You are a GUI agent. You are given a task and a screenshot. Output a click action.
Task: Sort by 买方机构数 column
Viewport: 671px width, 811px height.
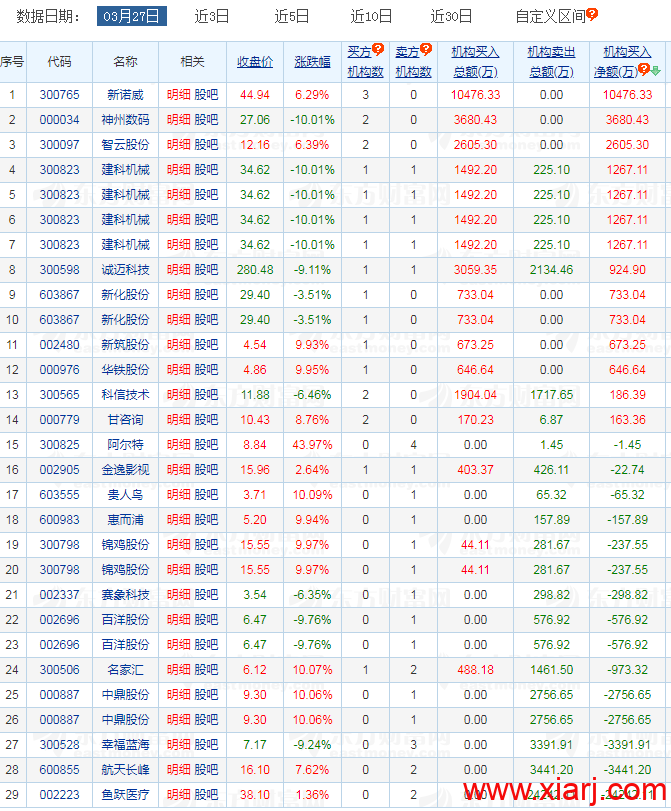click(x=365, y=62)
